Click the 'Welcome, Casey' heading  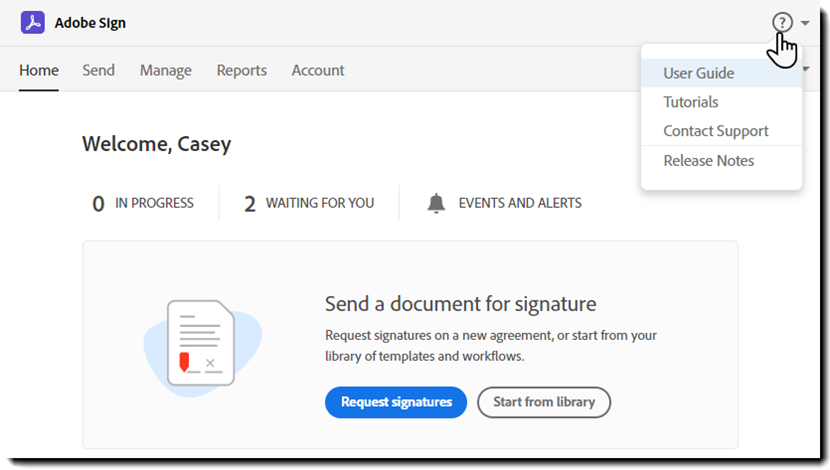pyautogui.click(x=157, y=144)
